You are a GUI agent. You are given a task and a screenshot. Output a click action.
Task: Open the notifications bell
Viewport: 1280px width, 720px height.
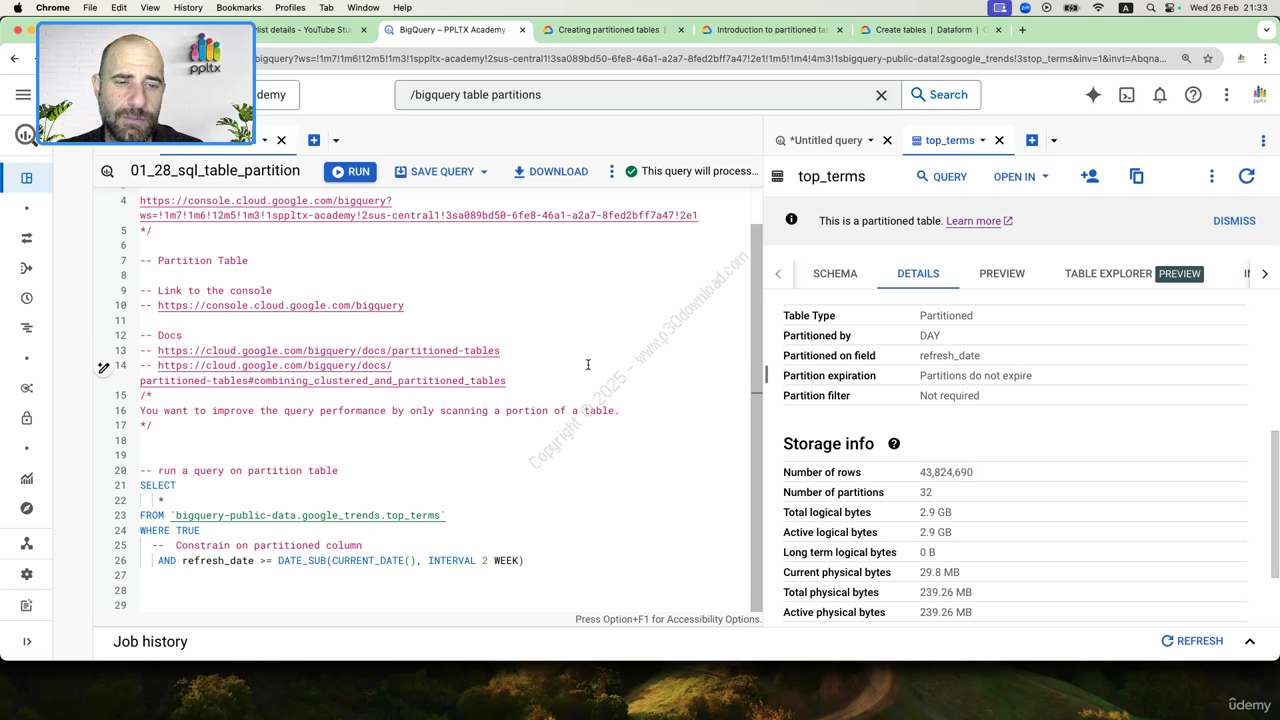click(x=1160, y=95)
